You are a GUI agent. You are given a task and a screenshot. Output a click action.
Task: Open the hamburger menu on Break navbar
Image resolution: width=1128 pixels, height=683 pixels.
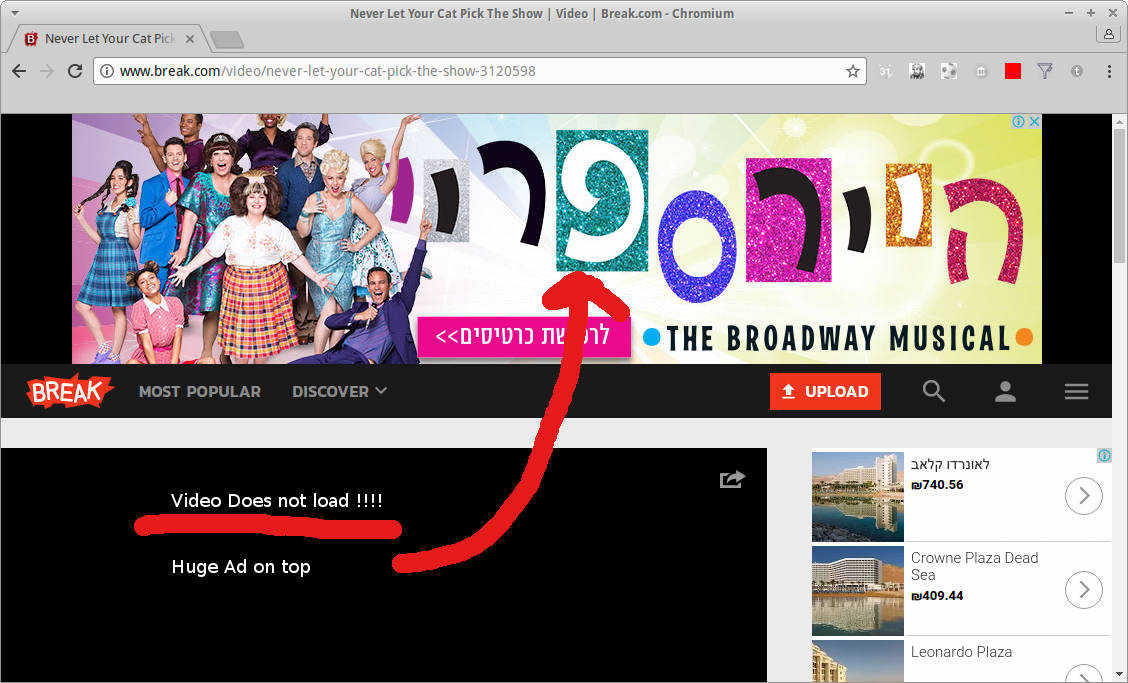click(1076, 392)
